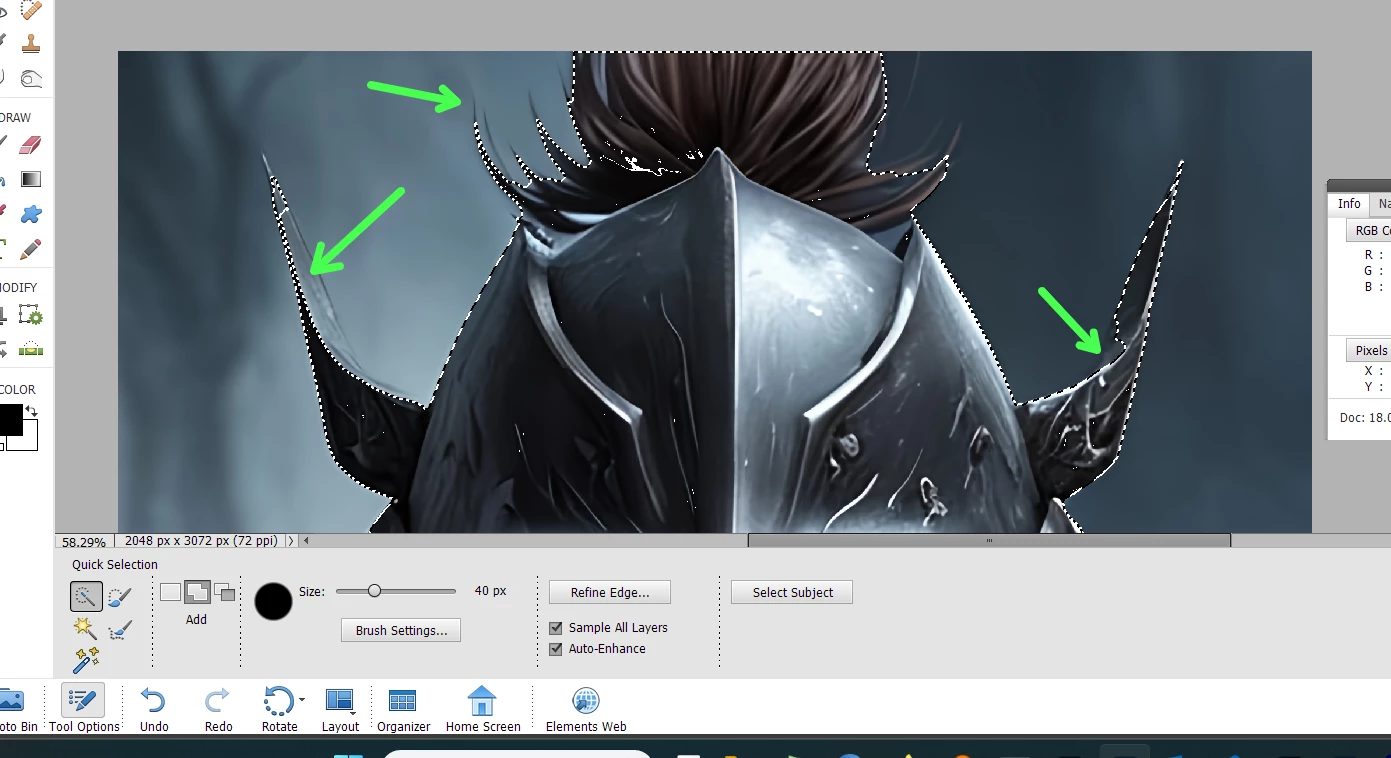1391x758 pixels.
Task: Set selection mode to Subtract from selection
Action: (x=225, y=592)
